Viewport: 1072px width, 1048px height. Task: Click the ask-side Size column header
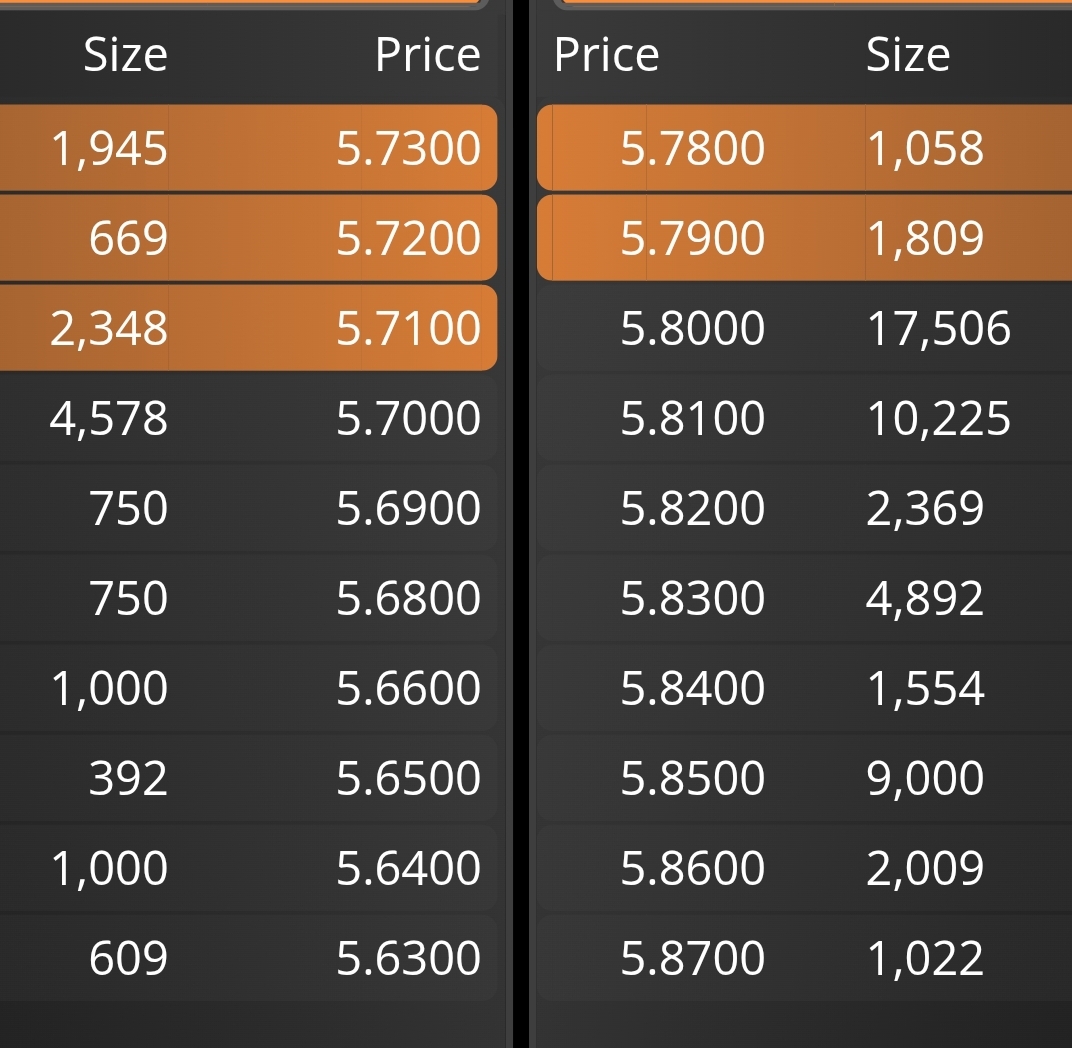(x=908, y=54)
